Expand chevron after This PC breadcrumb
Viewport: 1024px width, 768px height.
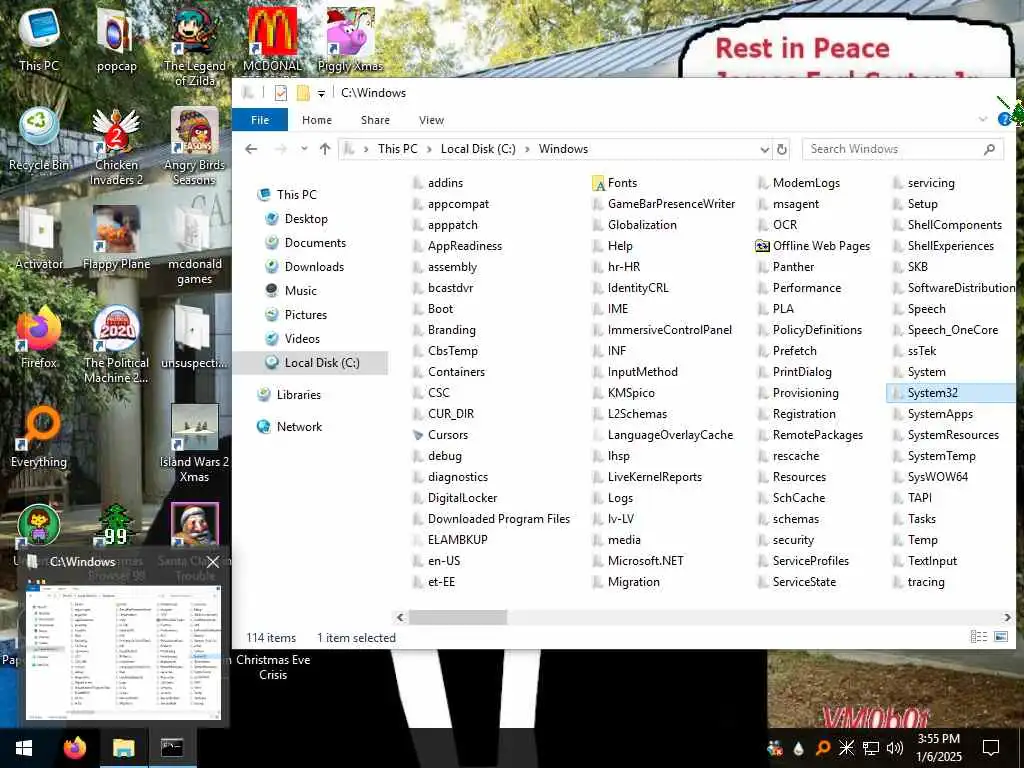click(x=429, y=150)
